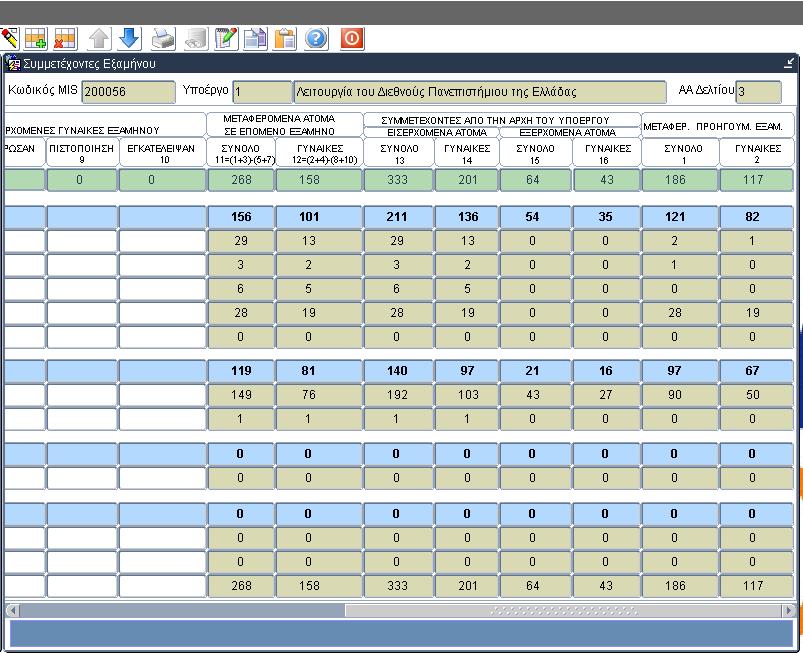Click the bottom row cell showing 117
803x653 pixels.
click(x=756, y=586)
